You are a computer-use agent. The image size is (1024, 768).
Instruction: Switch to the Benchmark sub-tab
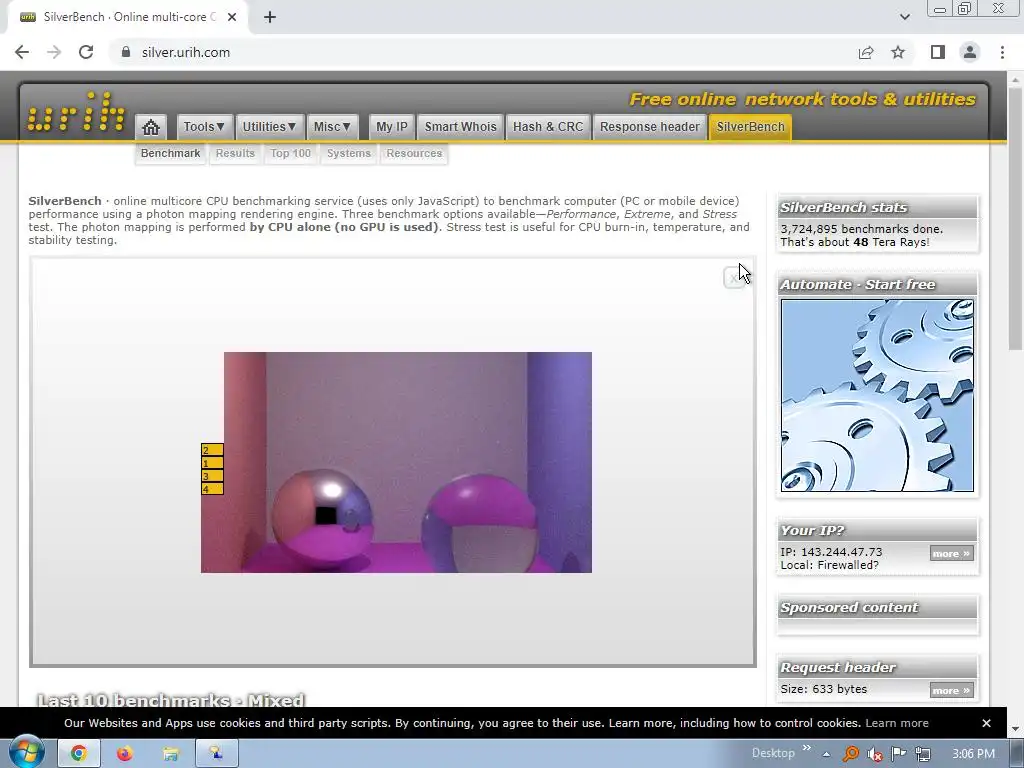[x=170, y=153]
